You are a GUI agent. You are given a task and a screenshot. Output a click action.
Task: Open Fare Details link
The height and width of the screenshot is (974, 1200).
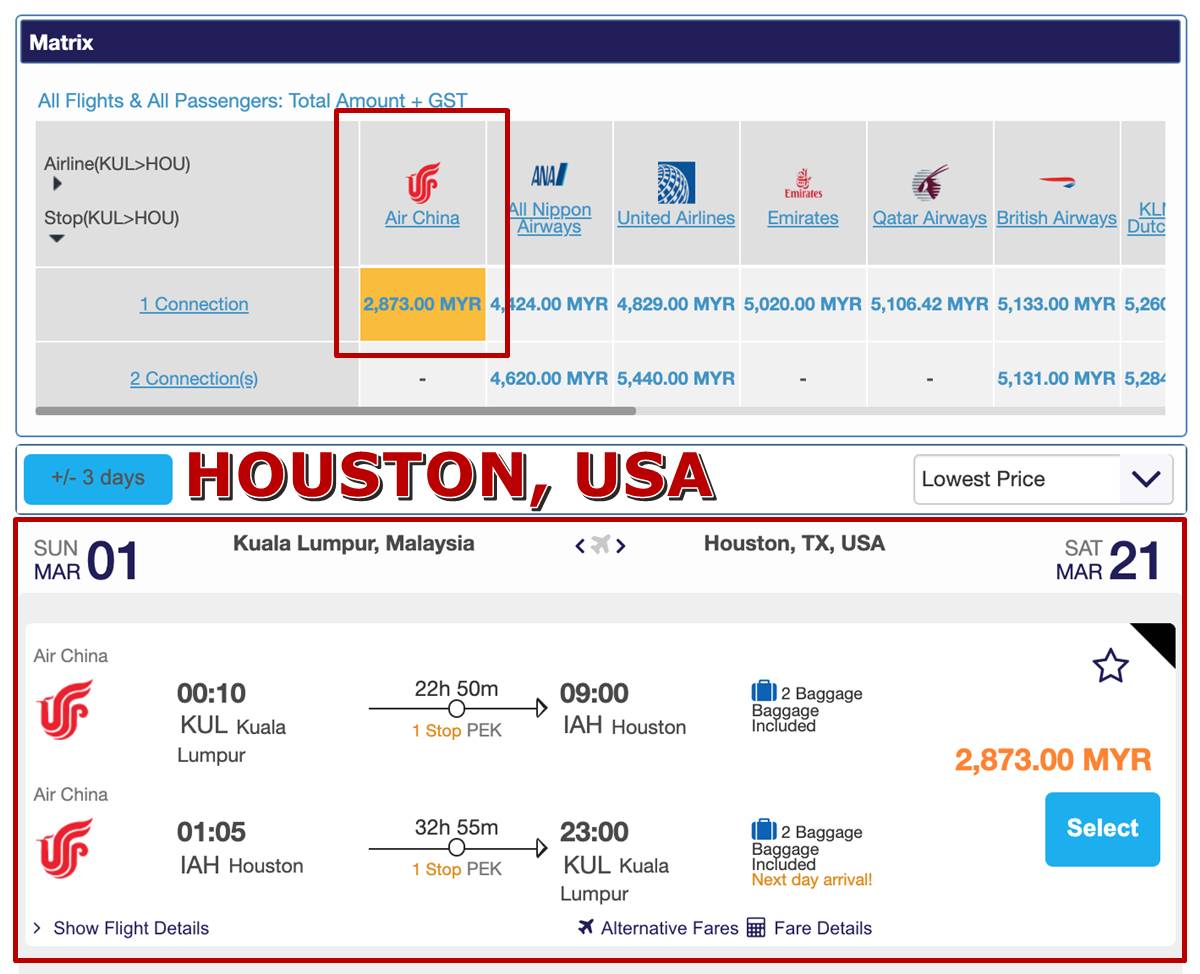pos(823,928)
